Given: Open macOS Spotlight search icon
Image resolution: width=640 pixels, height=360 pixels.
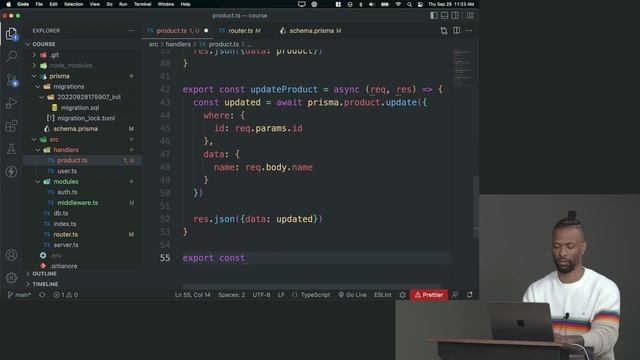Looking at the screenshot, I should [x=409, y=4].
